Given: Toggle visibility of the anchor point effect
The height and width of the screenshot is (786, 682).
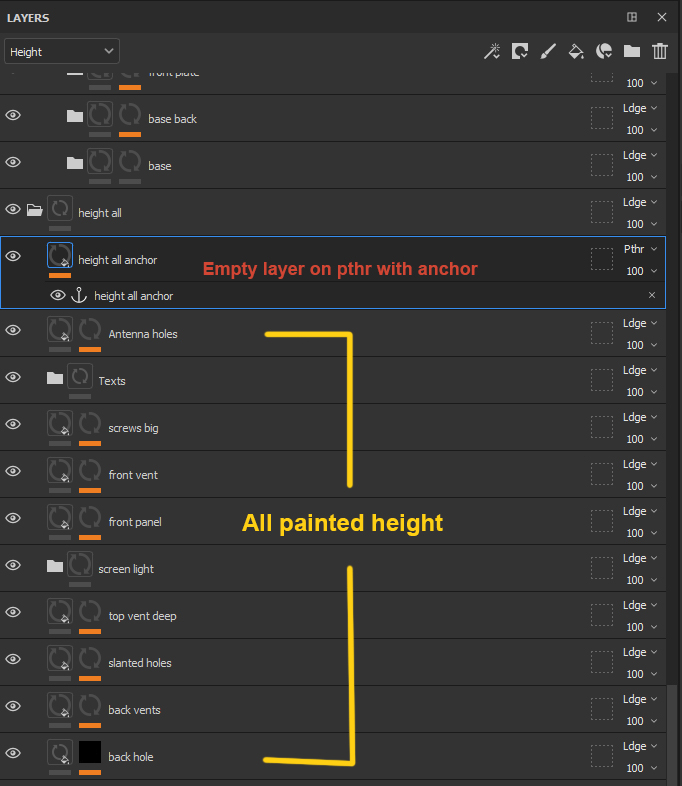Looking at the screenshot, I should coord(58,295).
